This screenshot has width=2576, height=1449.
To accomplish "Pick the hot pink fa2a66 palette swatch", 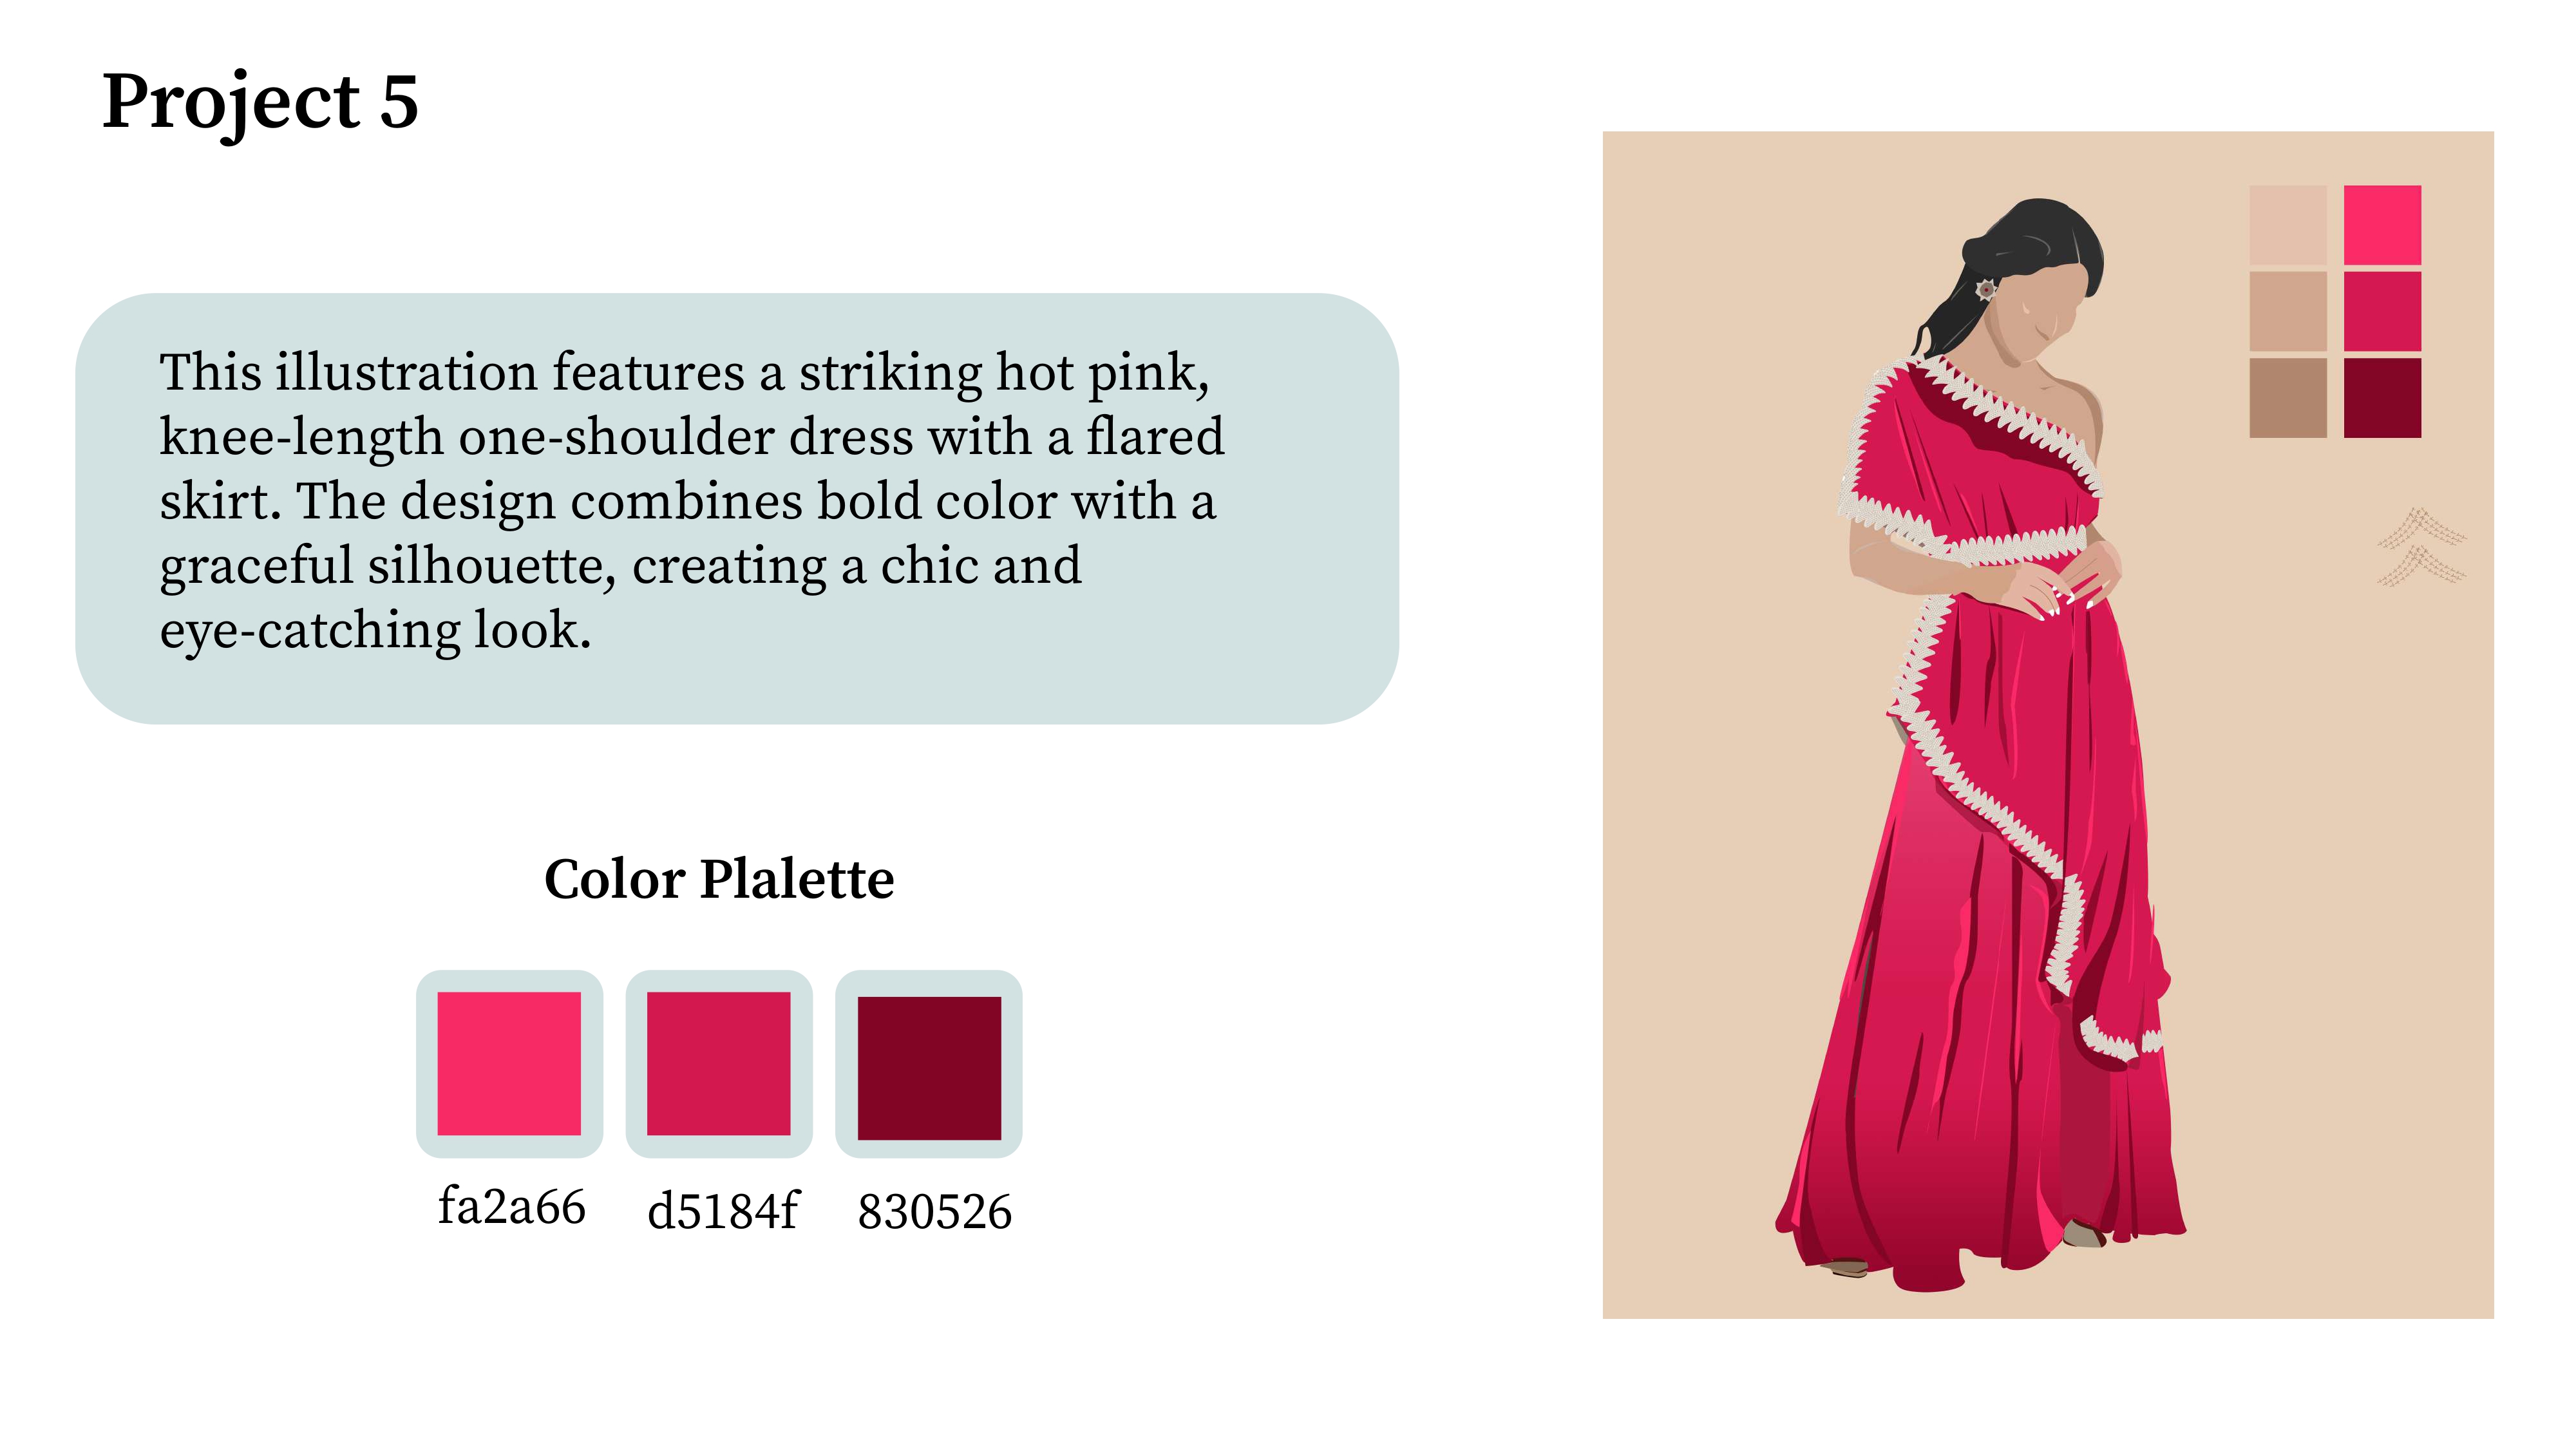I will tap(509, 1063).
